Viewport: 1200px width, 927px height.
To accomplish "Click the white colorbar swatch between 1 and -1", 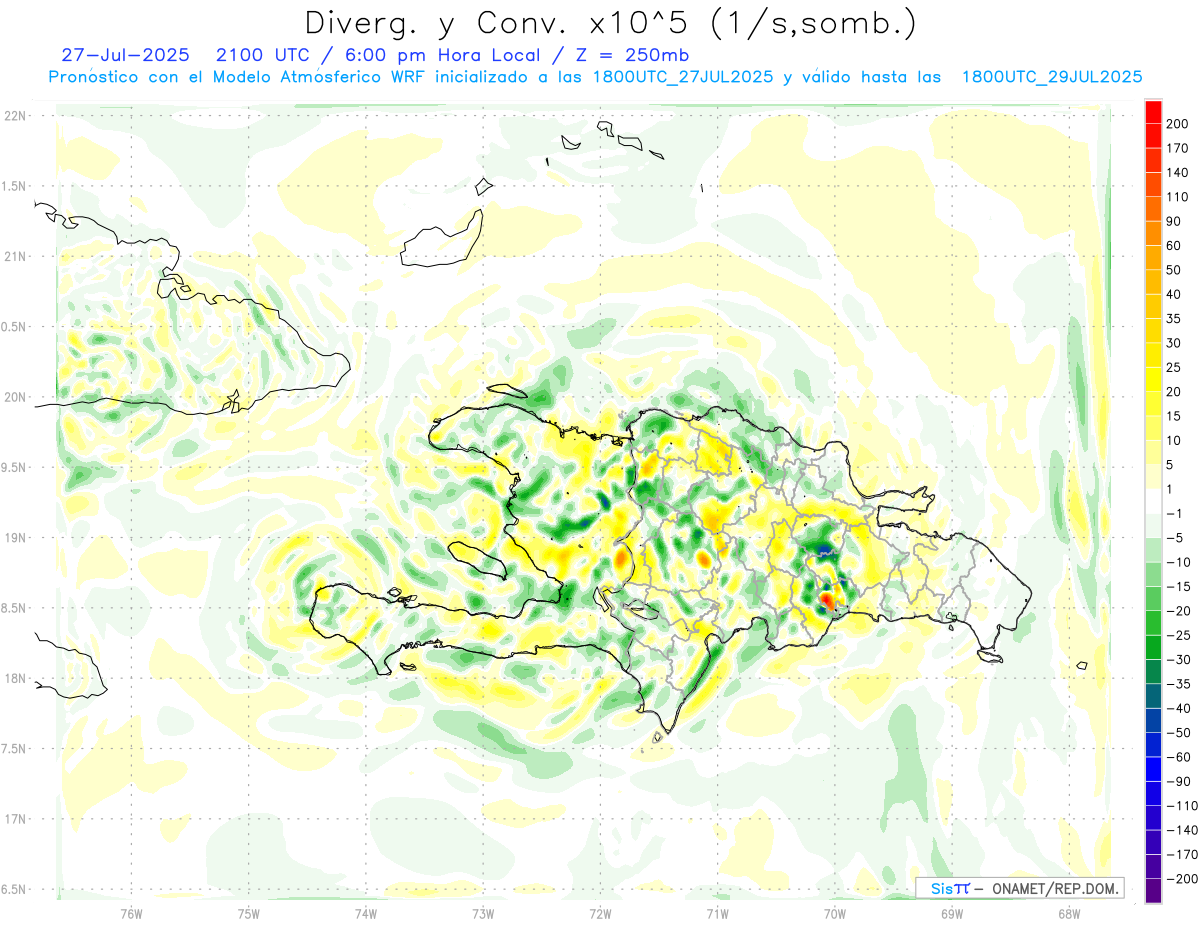I will pos(1153,501).
